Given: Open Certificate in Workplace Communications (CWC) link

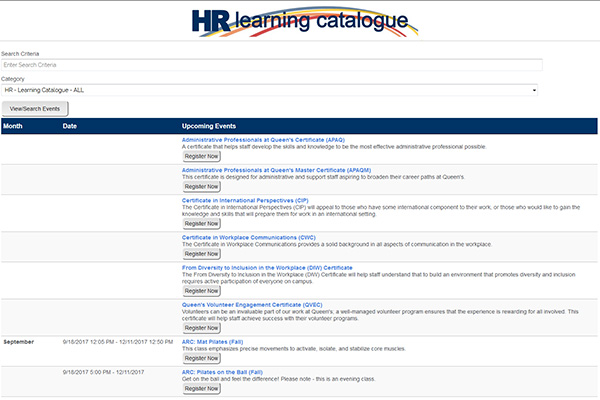Looking at the screenshot, I should (x=261, y=237).
